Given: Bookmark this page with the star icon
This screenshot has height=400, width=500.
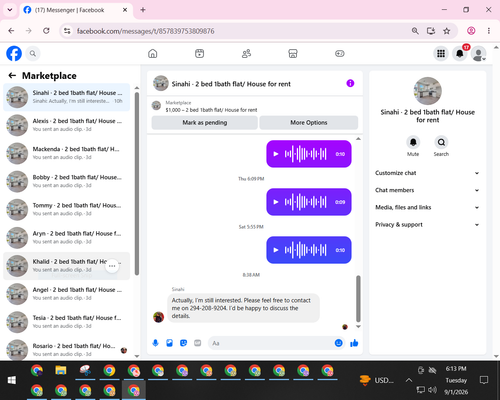Looking at the screenshot, I should (447, 31).
